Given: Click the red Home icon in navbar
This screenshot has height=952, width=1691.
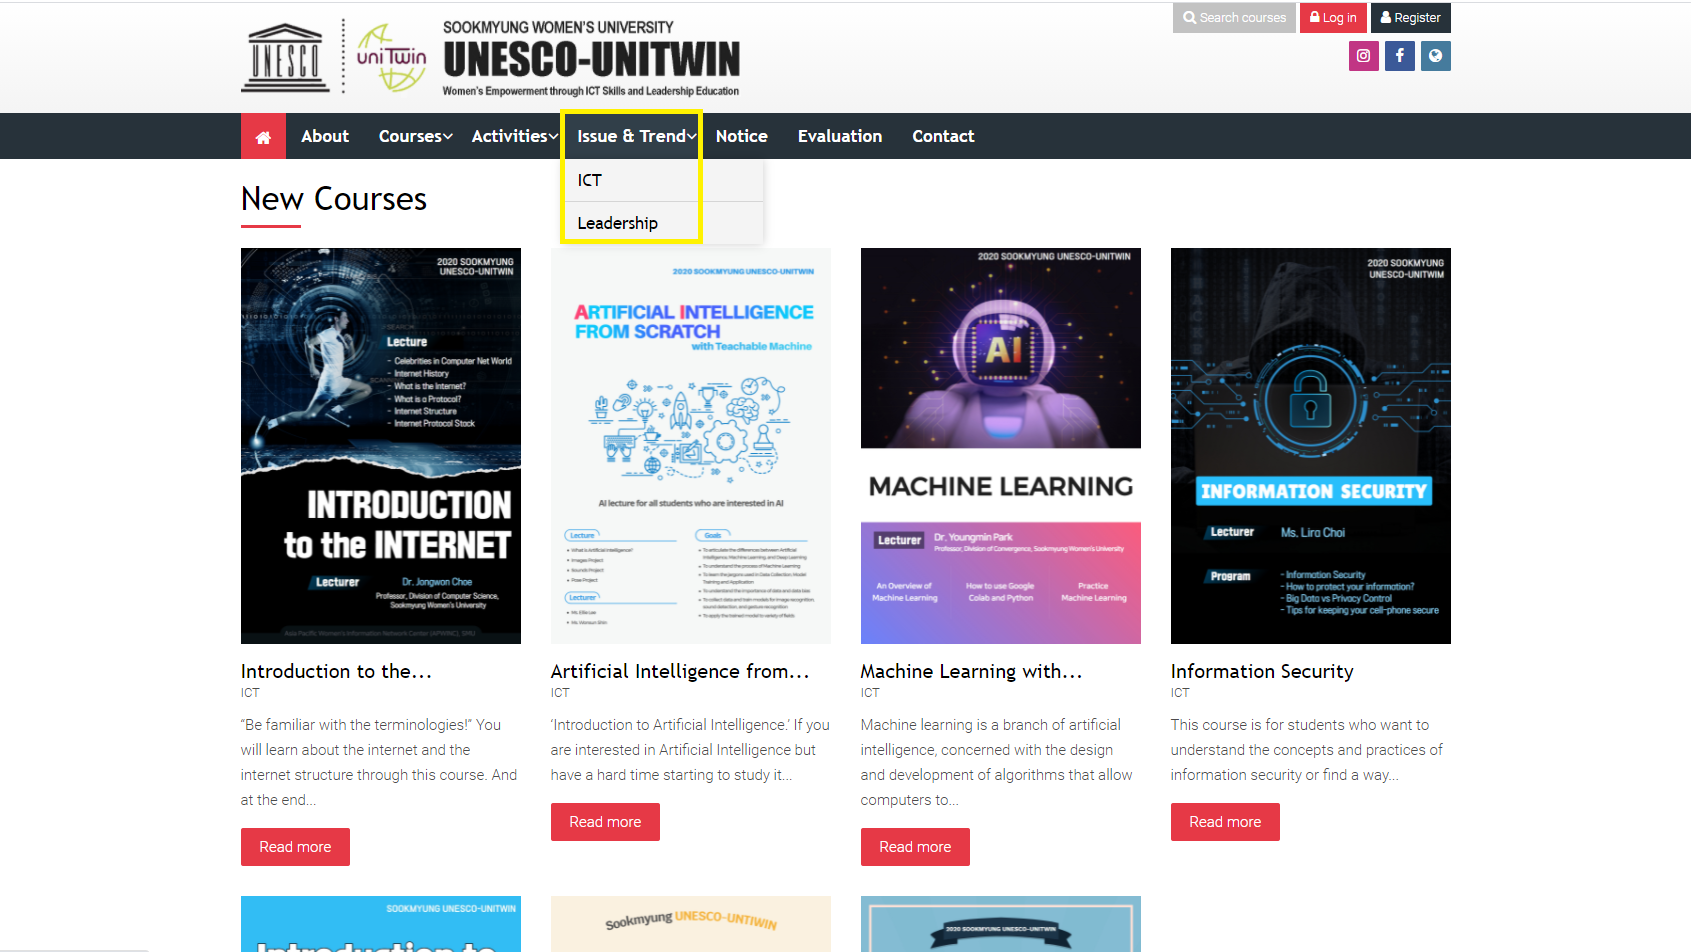Looking at the screenshot, I should coord(263,136).
